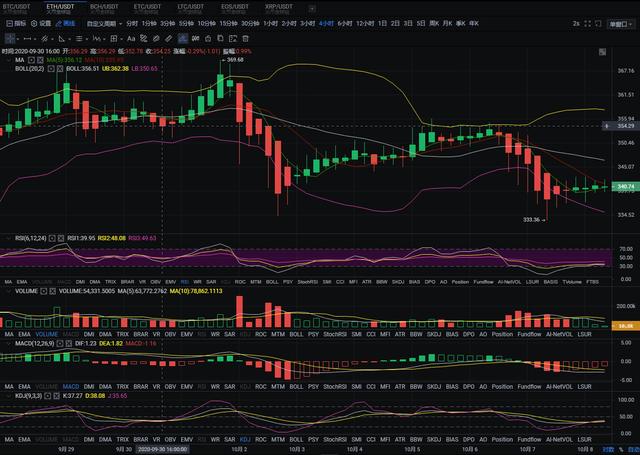
Task: Click the 画线 drawing button
Action: tap(66, 24)
